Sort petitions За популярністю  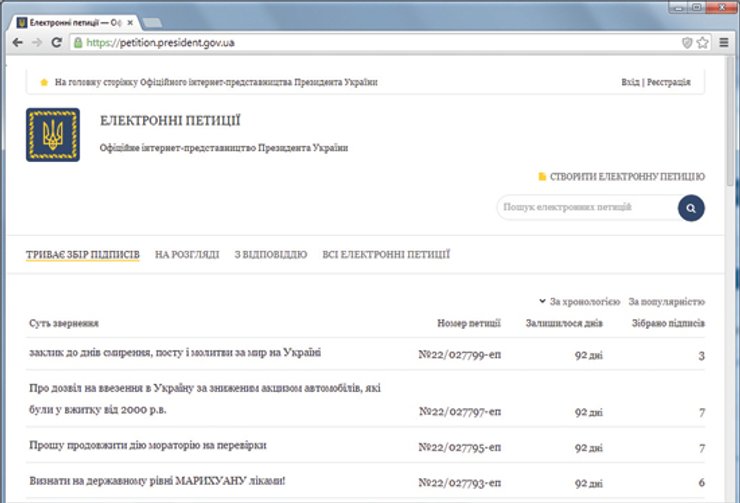tap(666, 301)
